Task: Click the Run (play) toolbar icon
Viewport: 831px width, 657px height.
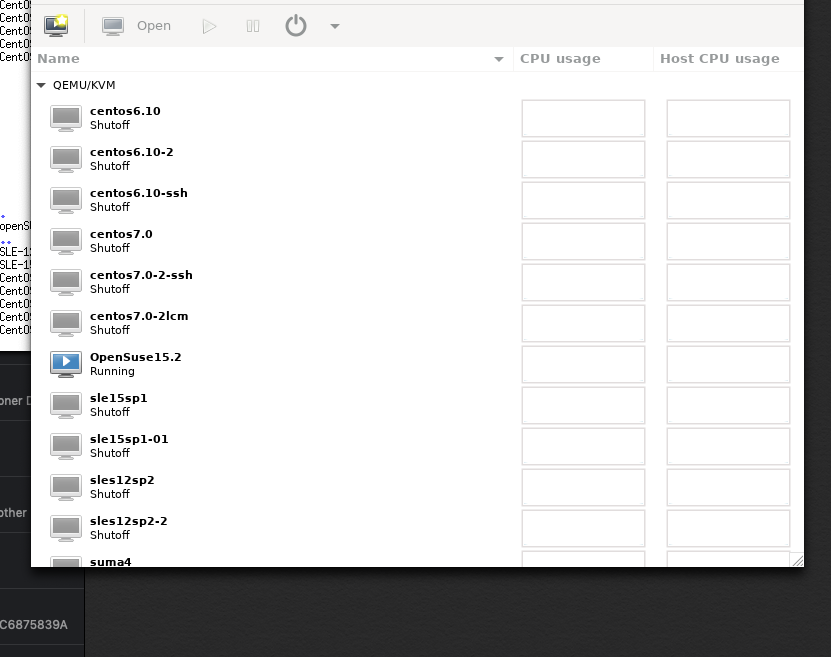Action: pyautogui.click(x=209, y=26)
